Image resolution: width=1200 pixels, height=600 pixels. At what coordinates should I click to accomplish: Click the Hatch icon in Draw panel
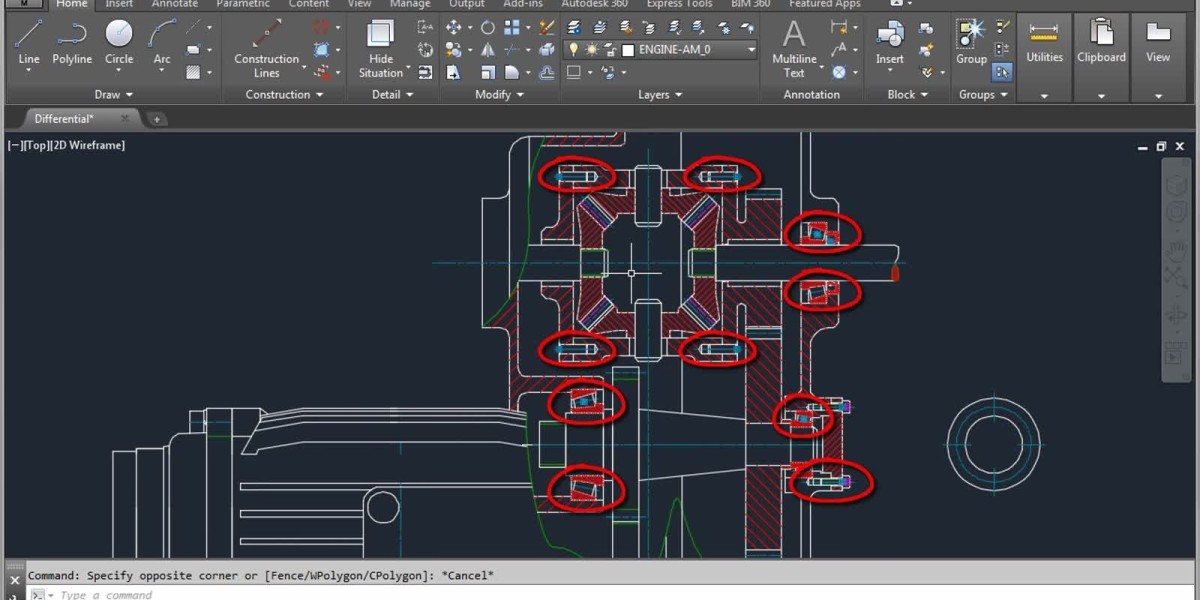pos(193,72)
